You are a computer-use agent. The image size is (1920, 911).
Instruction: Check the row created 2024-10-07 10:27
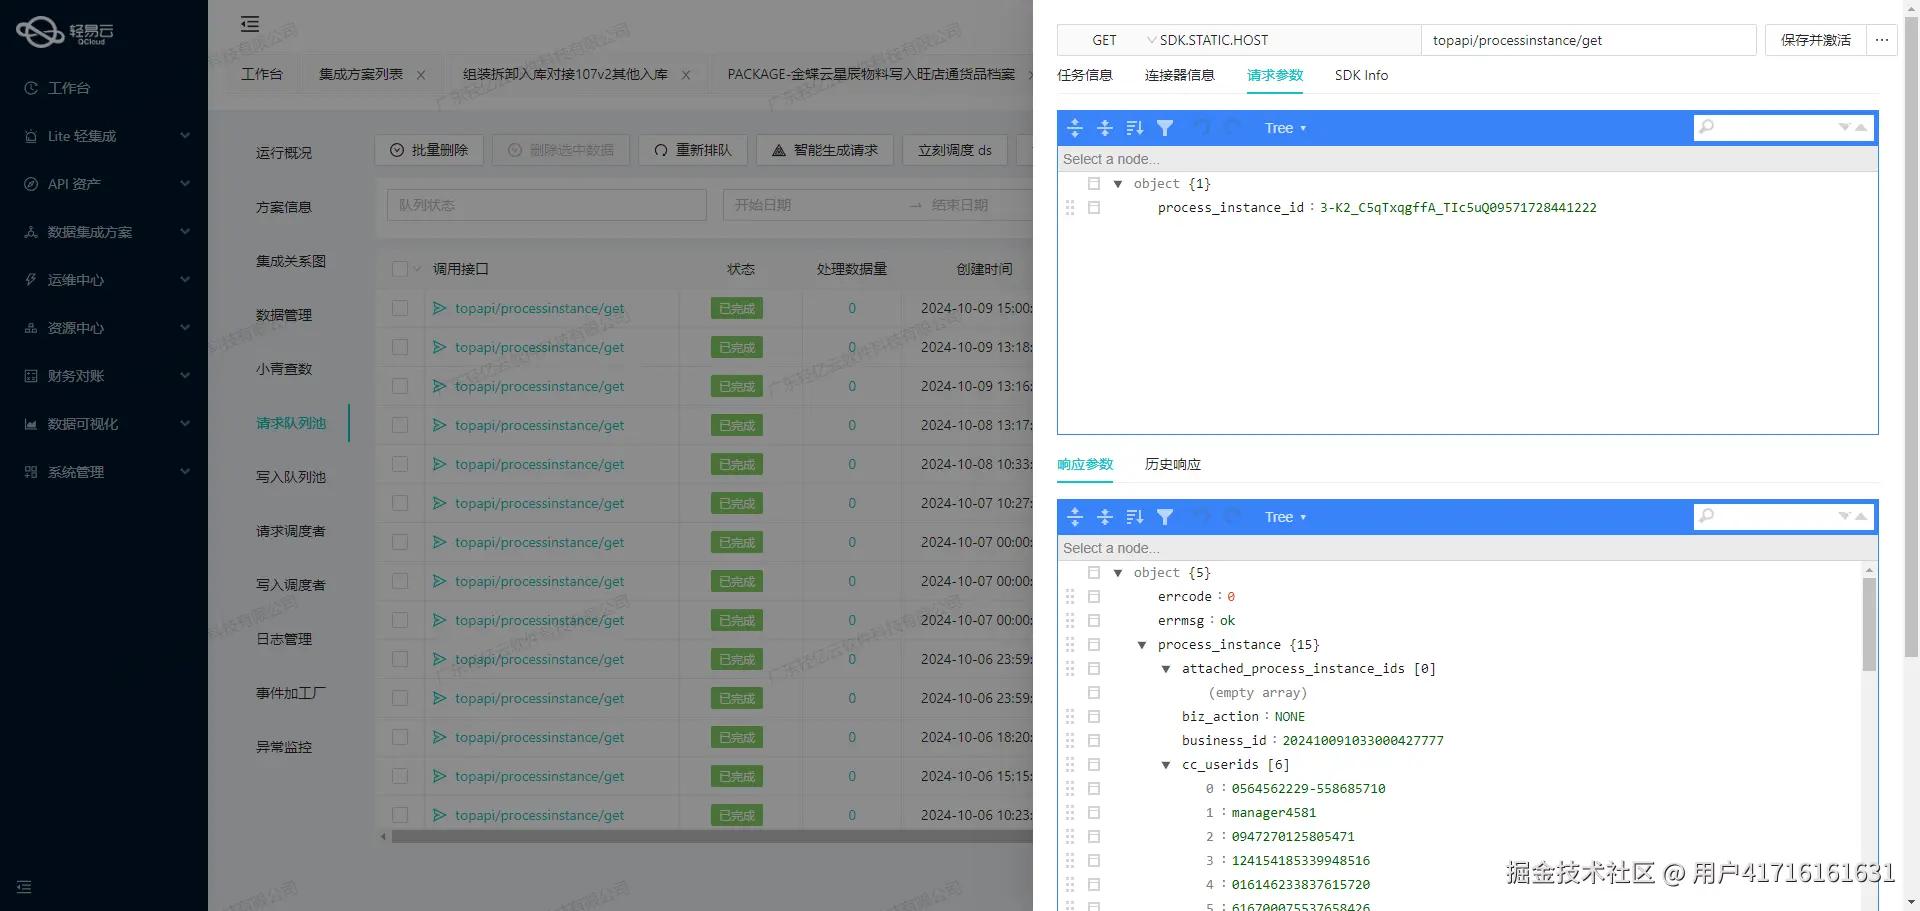tap(400, 503)
